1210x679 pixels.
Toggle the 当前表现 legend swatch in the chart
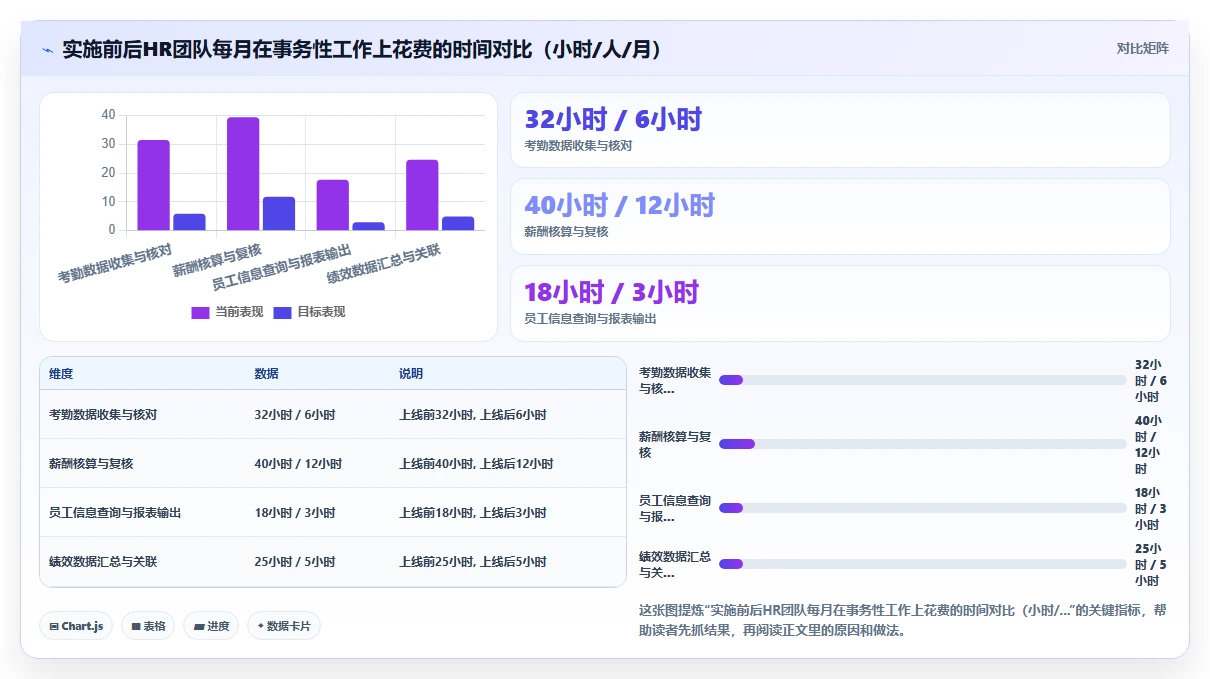200,312
